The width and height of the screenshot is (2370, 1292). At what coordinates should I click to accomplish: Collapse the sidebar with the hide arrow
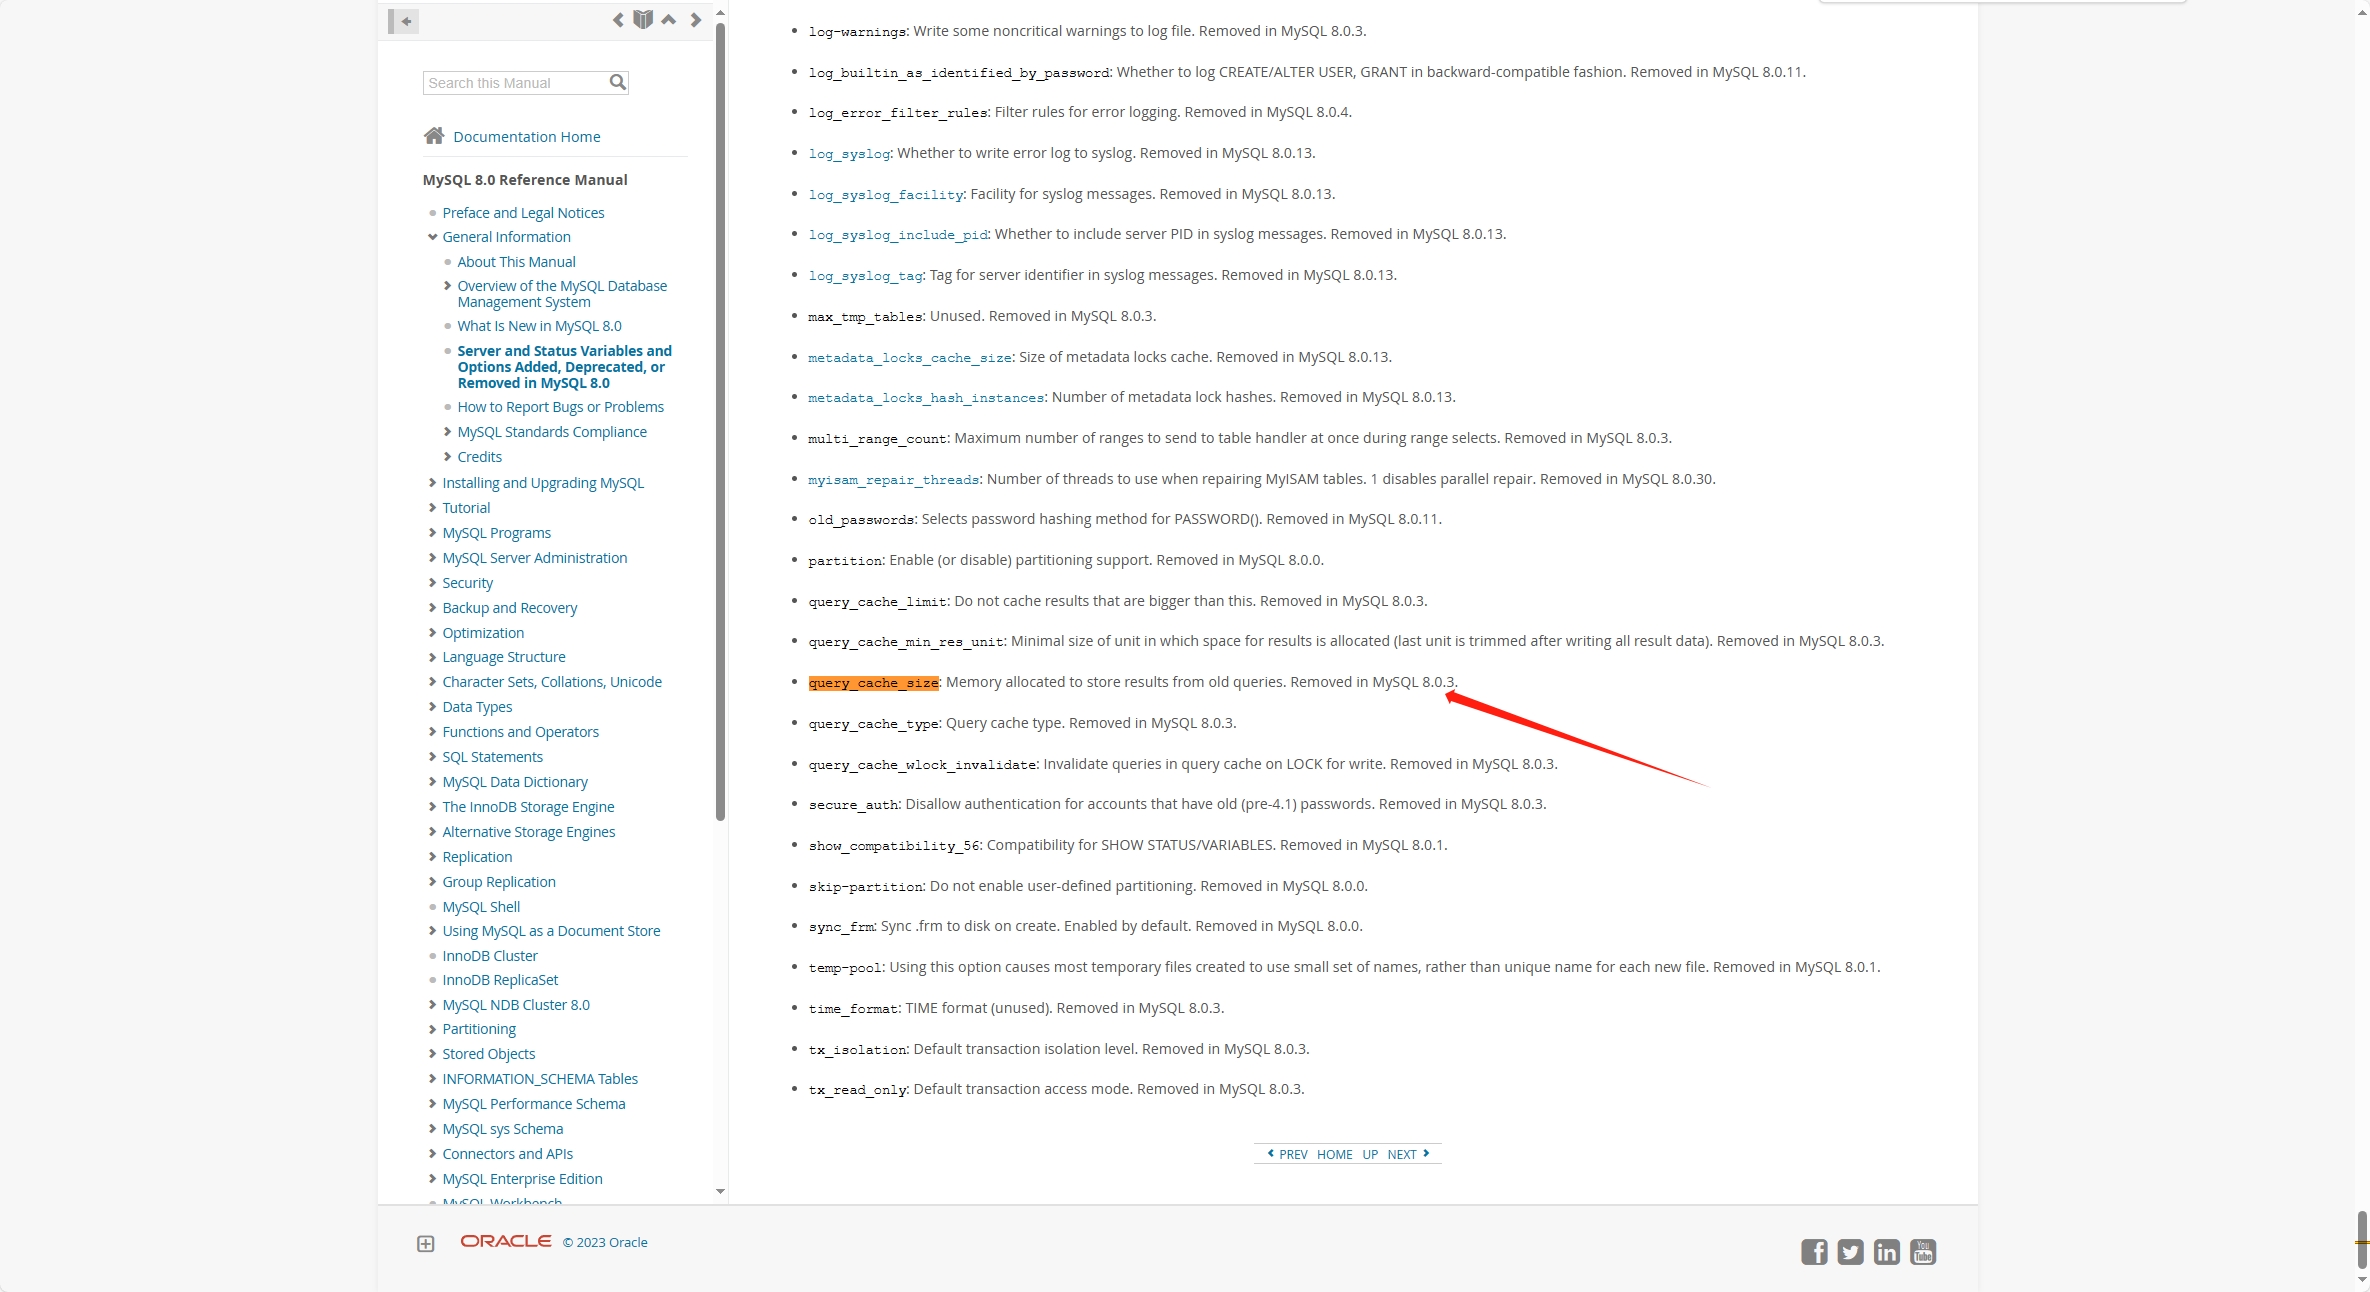coord(404,21)
